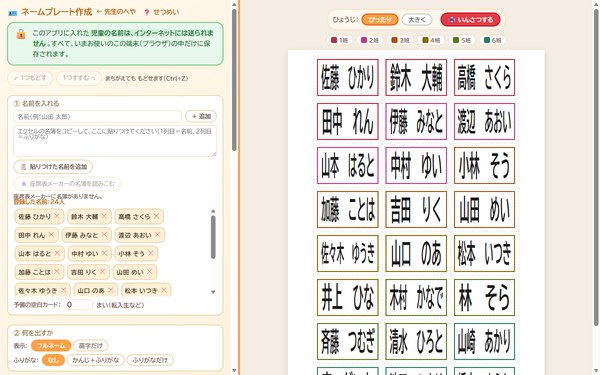Click the ＋追加 add name button

201,116
